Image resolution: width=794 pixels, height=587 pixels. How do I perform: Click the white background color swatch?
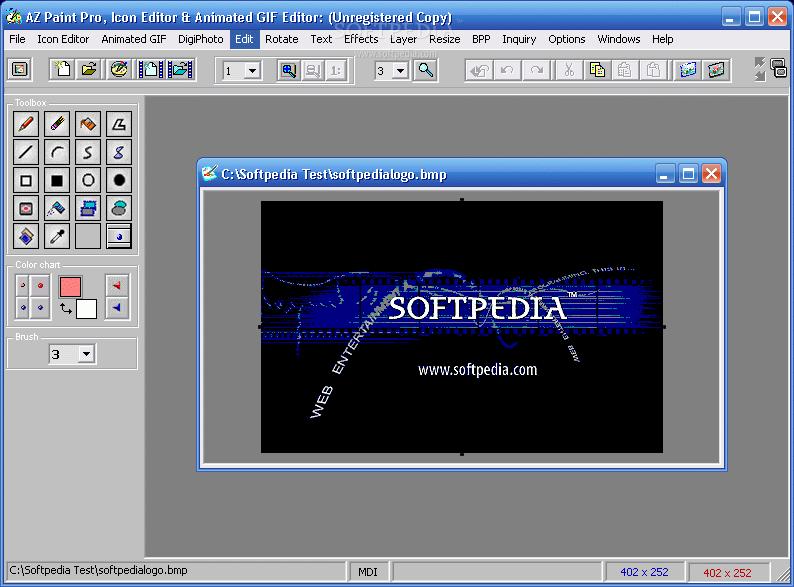tap(86, 308)
